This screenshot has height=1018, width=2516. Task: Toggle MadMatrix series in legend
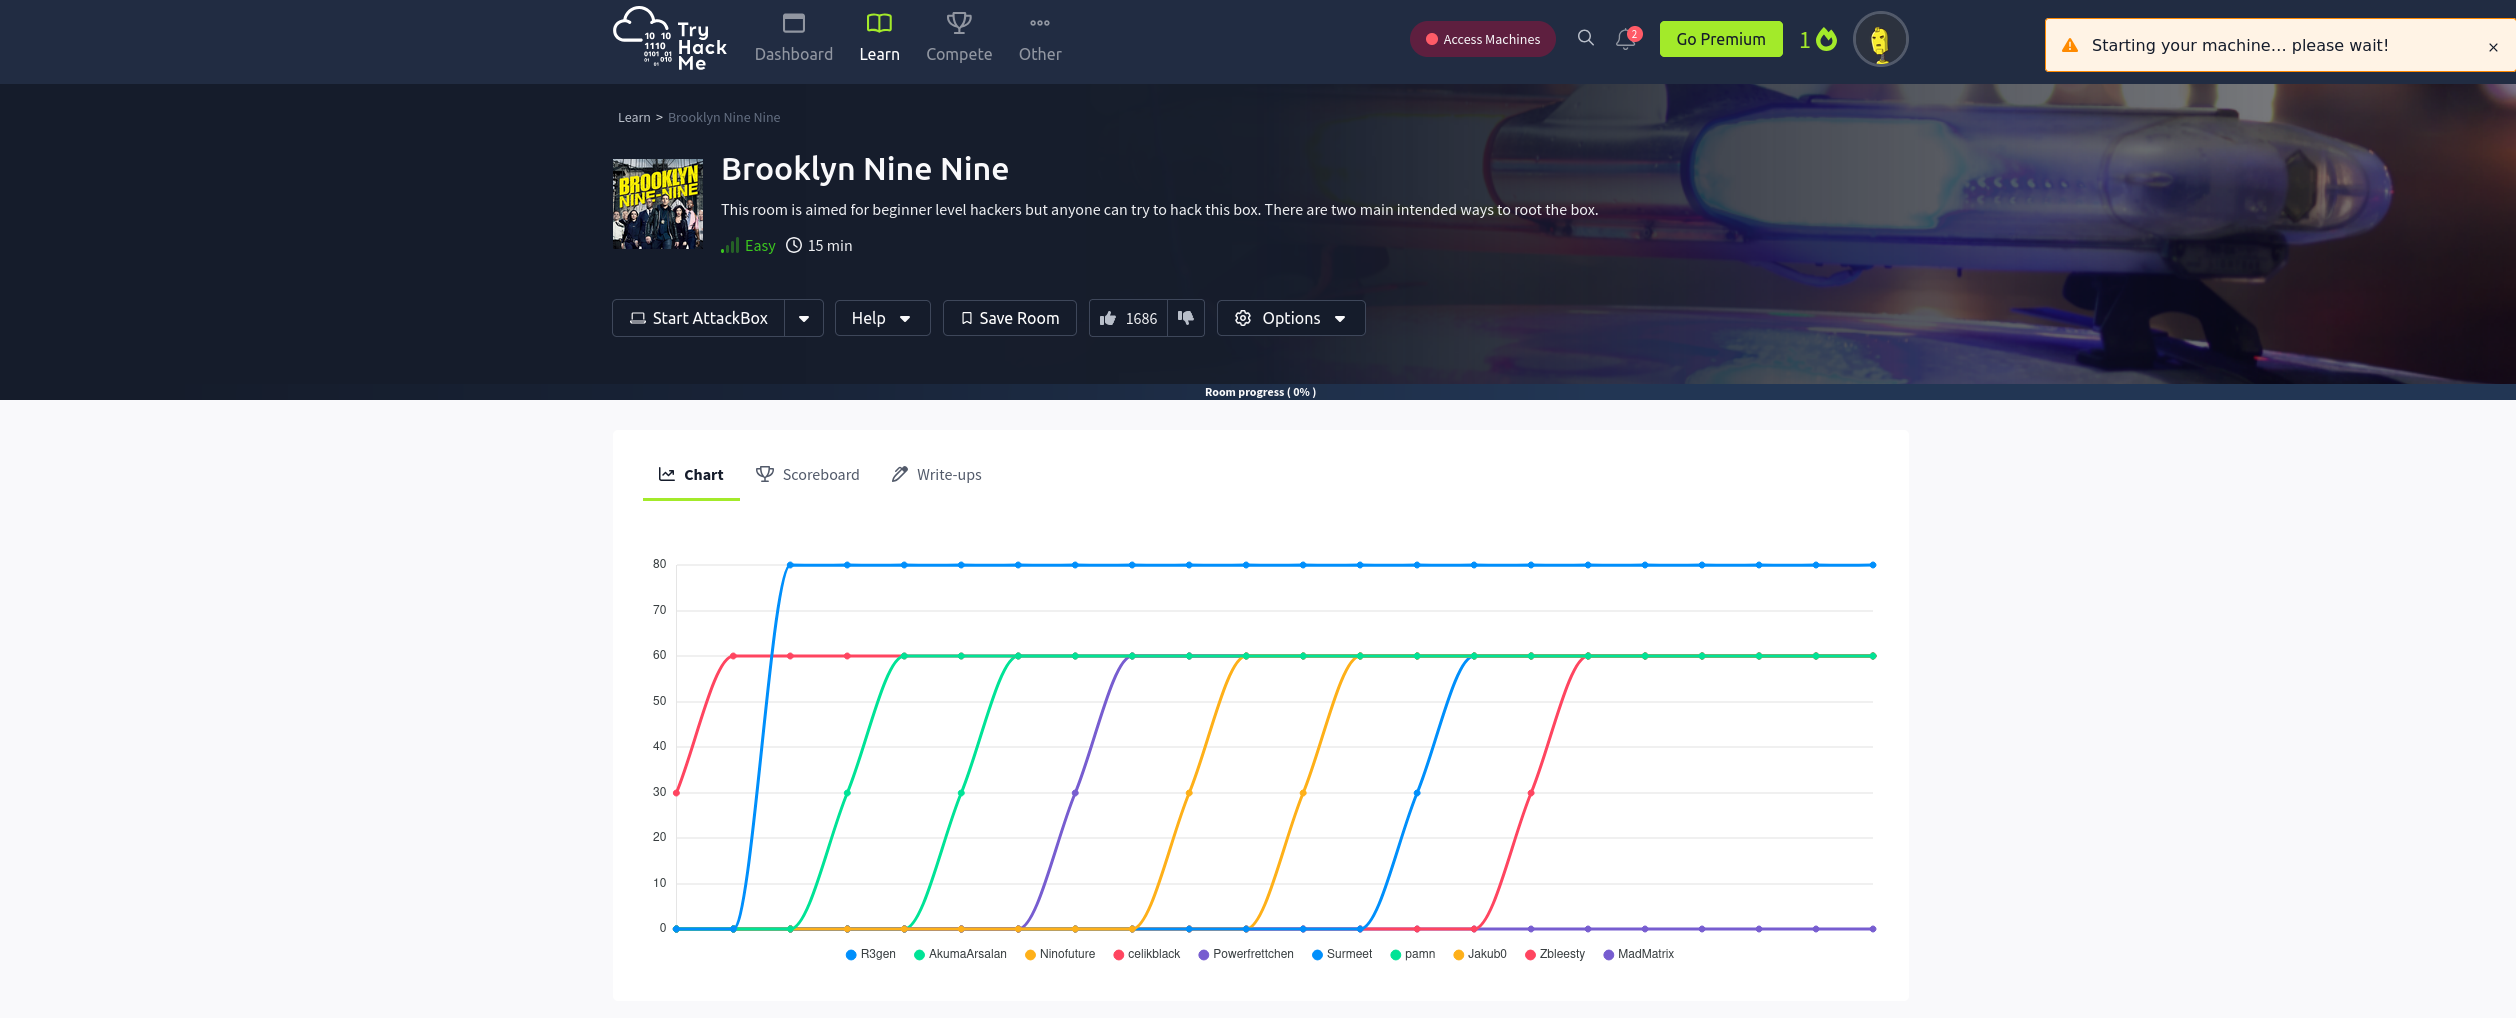1638,954
